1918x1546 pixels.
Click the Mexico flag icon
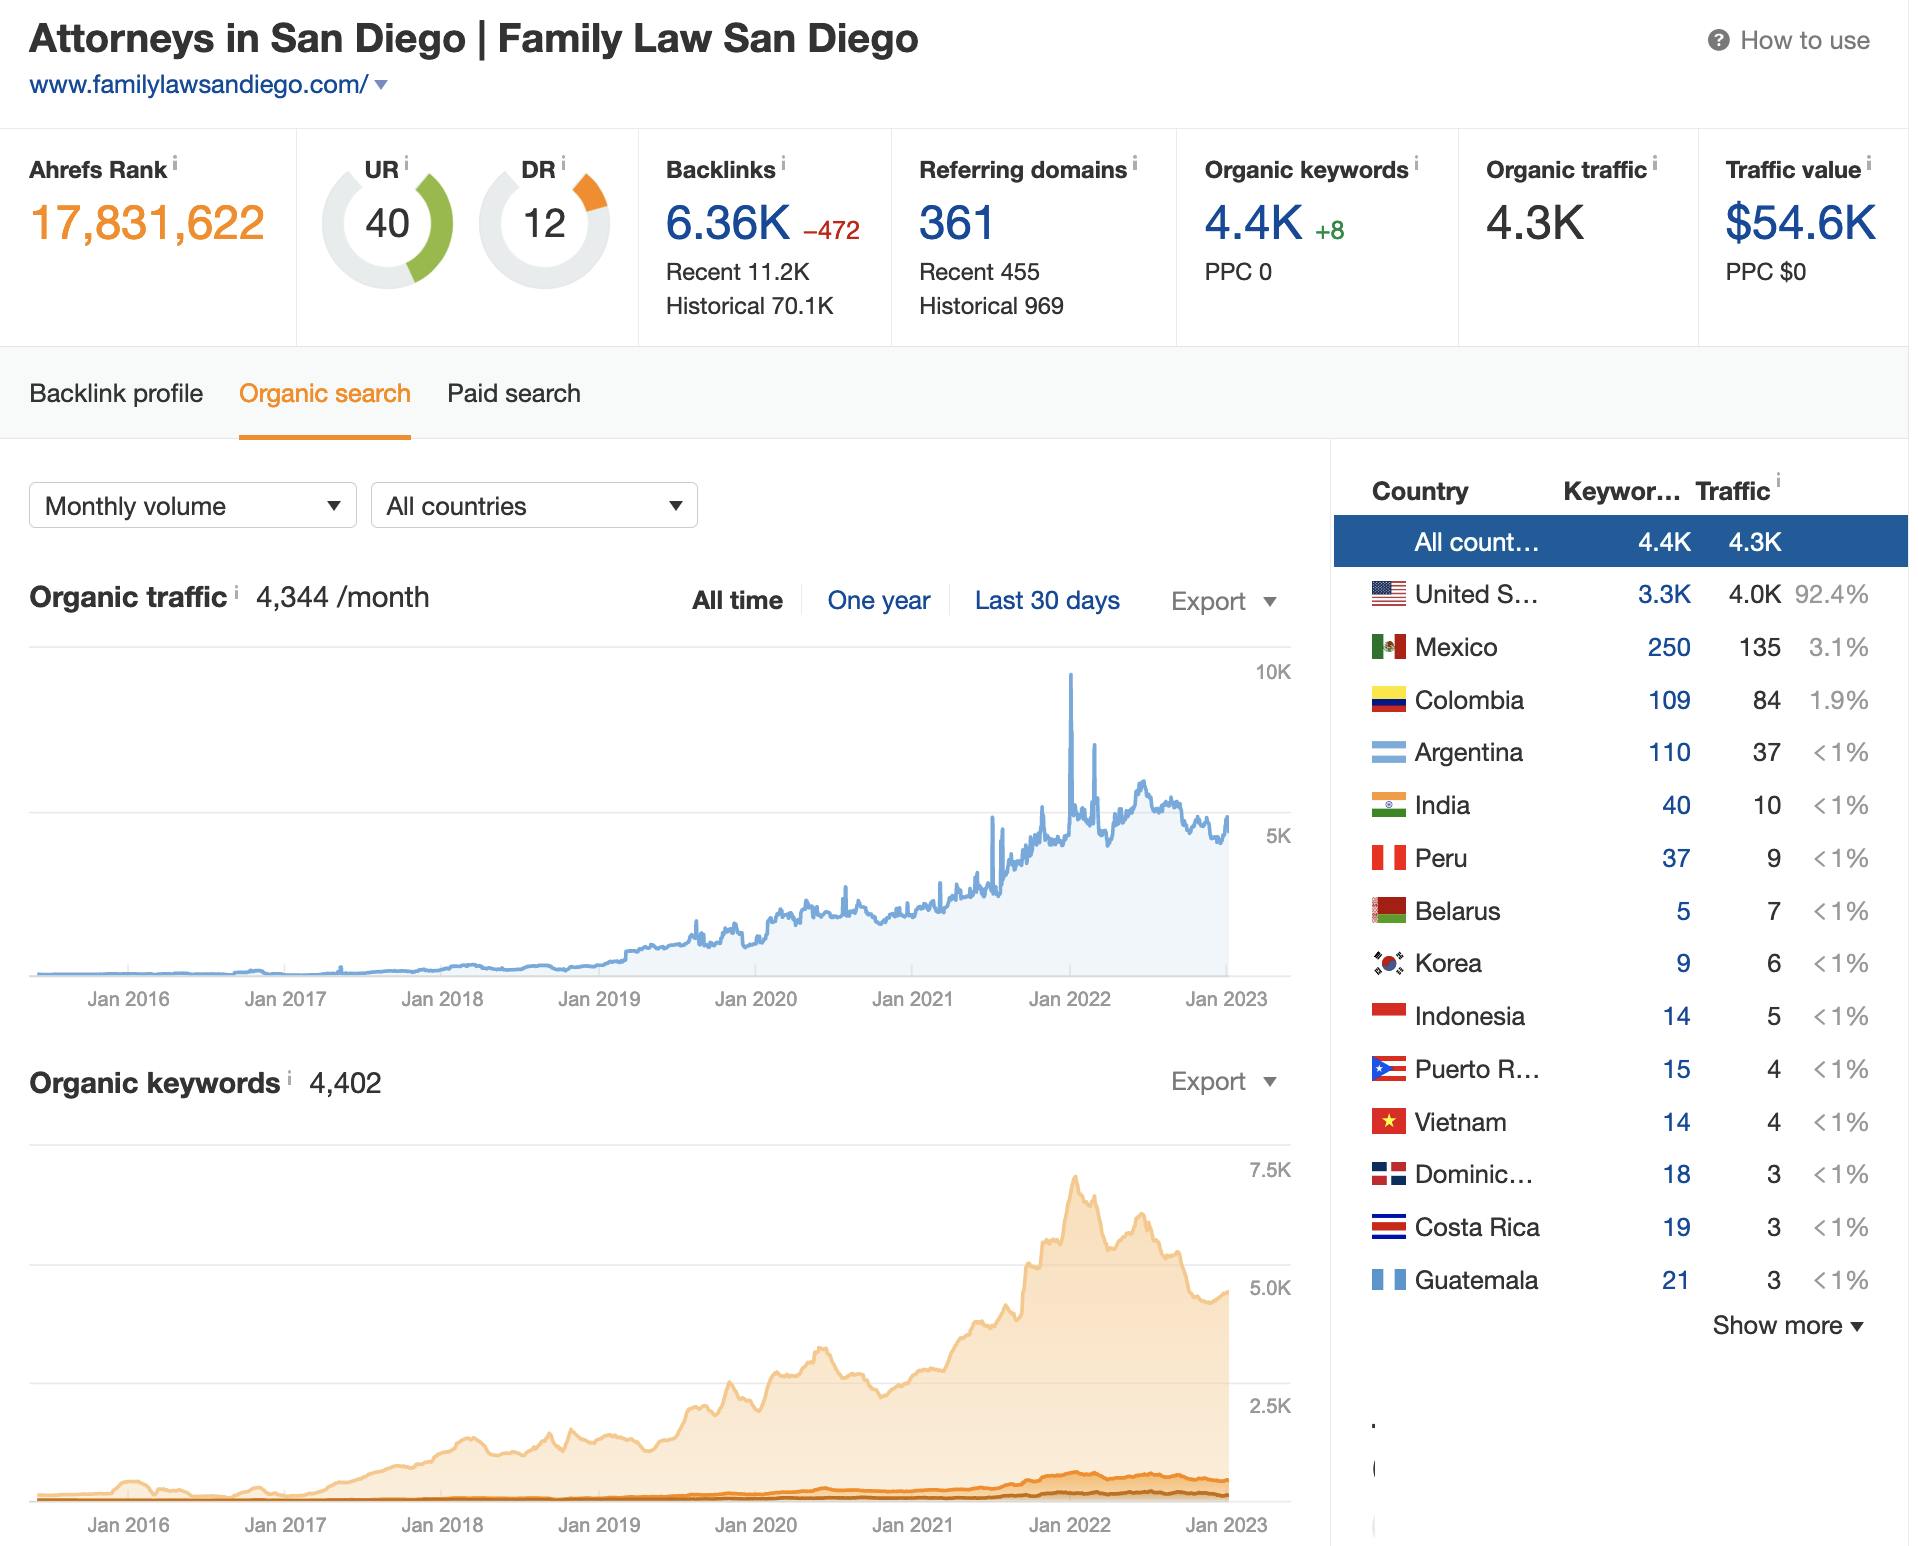(x=1388, y=647)
